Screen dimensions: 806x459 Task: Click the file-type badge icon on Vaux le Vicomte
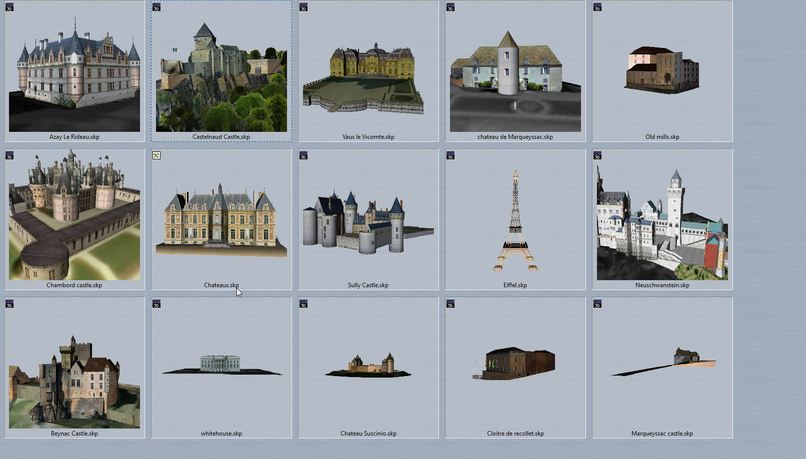tap(303, 7)
